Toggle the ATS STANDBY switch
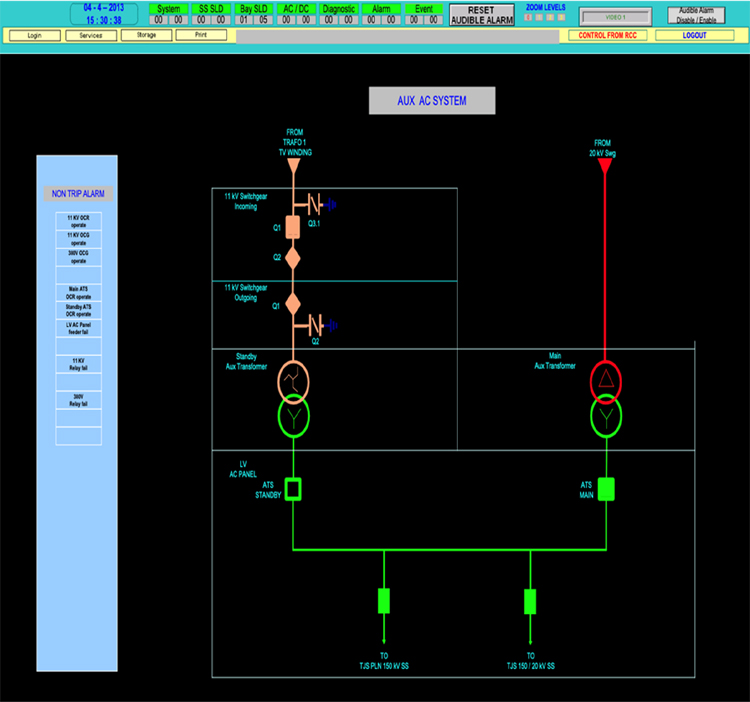The image size is (750, 702). (x=293, y=488)
